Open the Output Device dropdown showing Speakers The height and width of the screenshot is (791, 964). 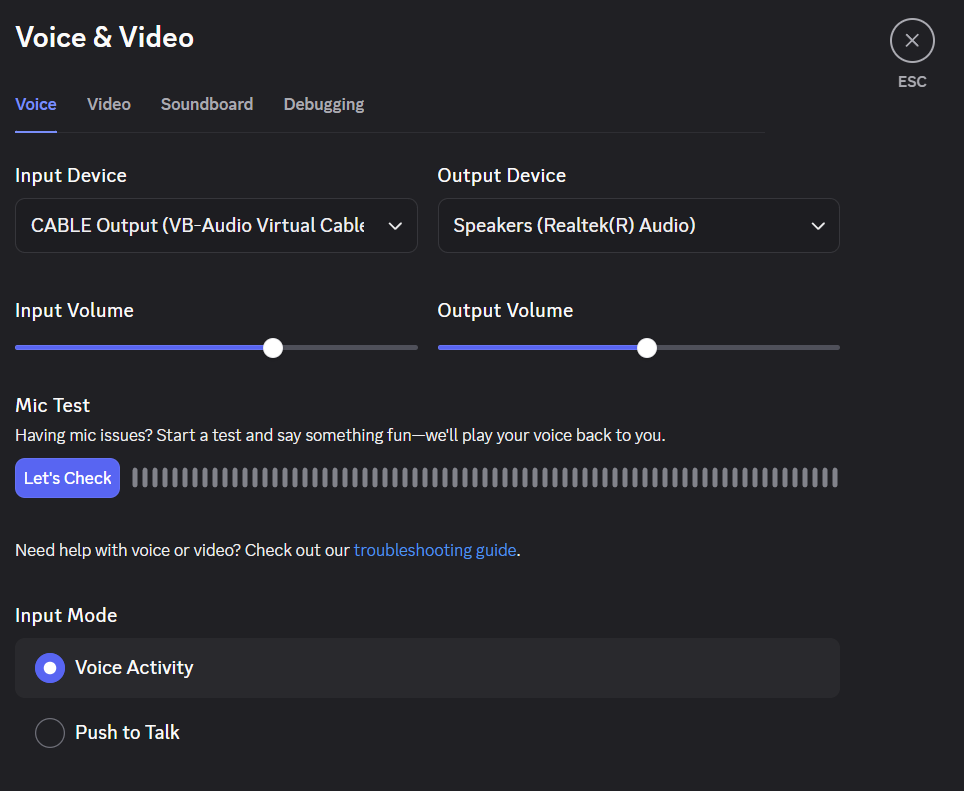click(639, 226)
